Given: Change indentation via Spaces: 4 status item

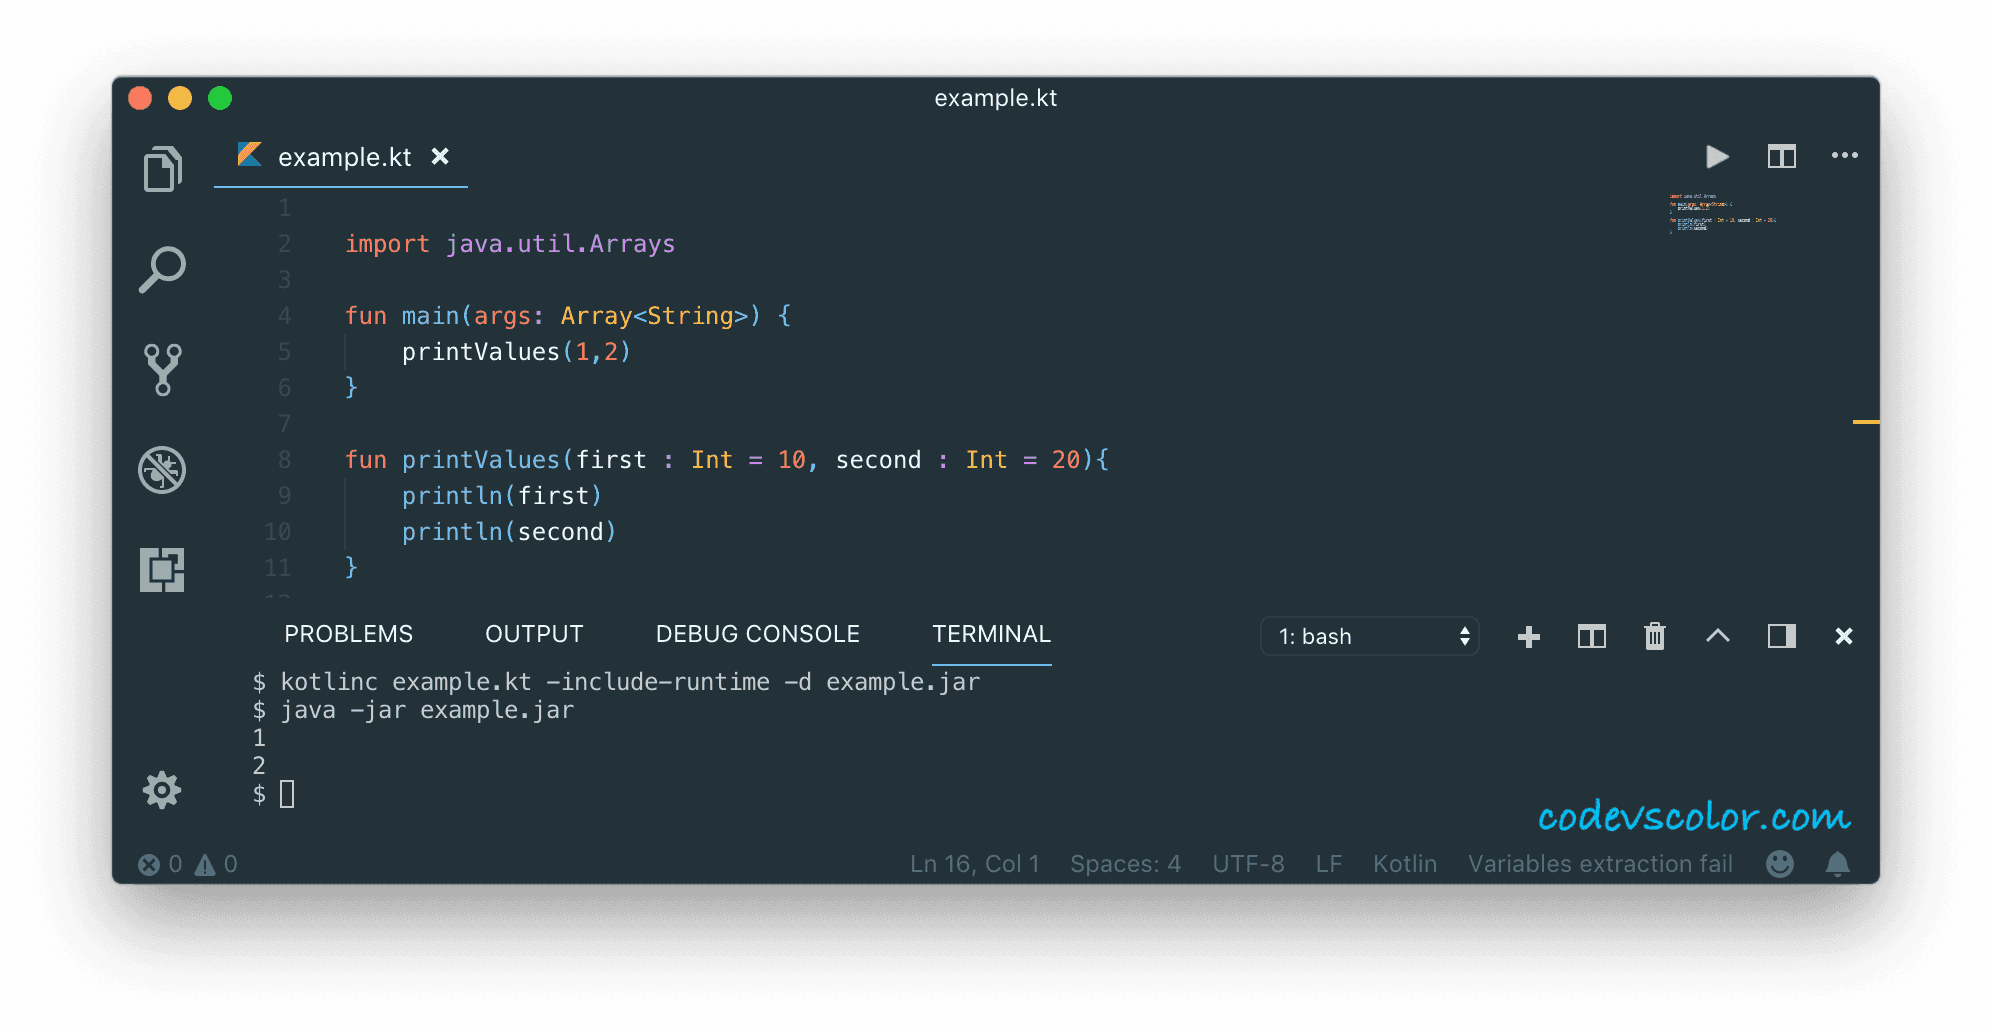Looking at the screenshot, I should click(1124, 863).
